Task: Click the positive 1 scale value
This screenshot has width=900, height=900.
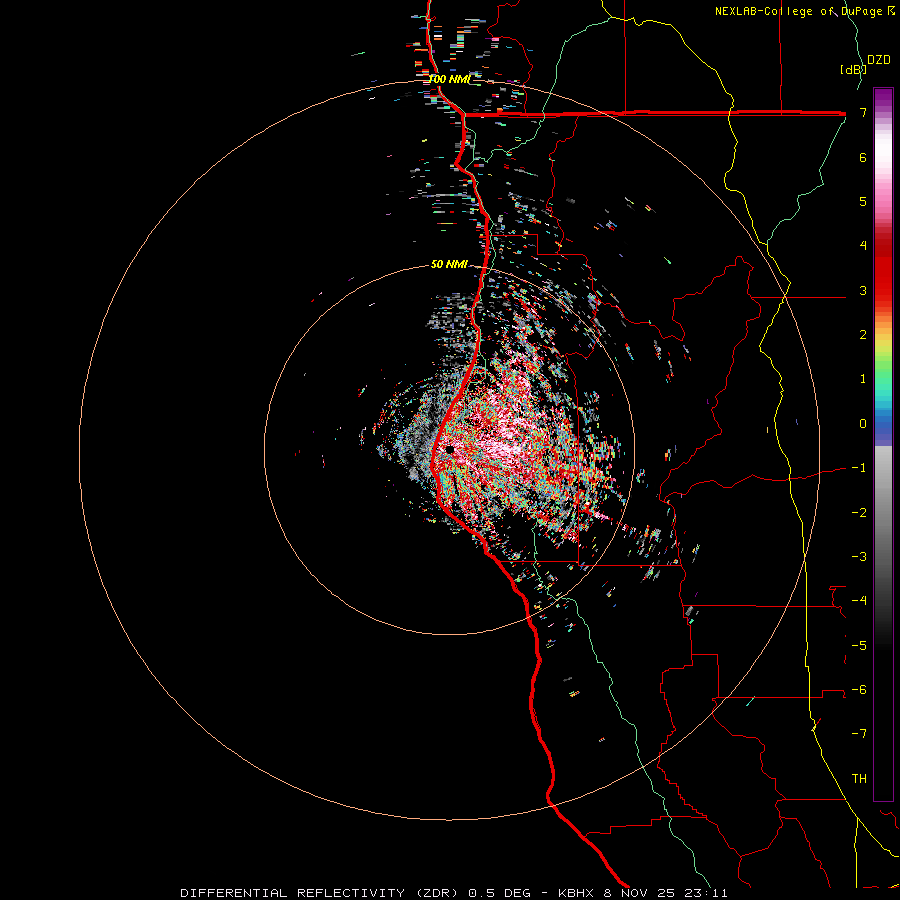Action: tap(863, 379)
